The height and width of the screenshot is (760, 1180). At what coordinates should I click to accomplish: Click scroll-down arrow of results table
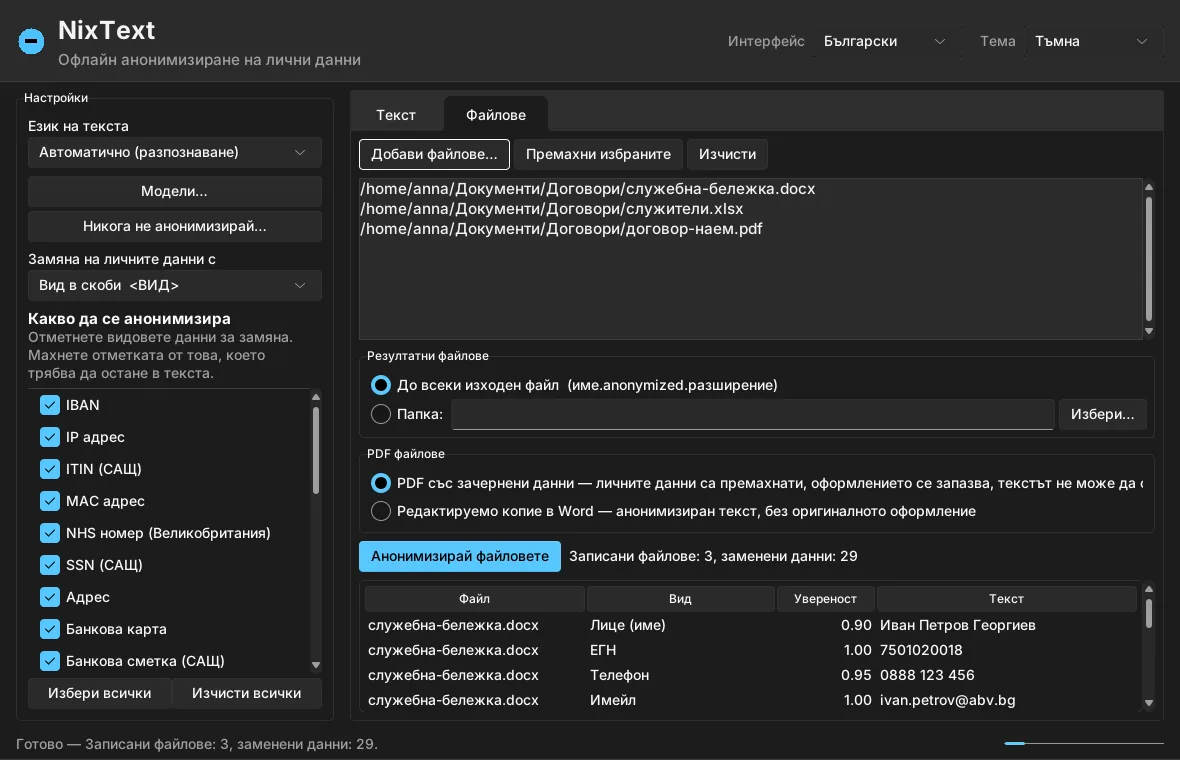(x=1148, y=704)
